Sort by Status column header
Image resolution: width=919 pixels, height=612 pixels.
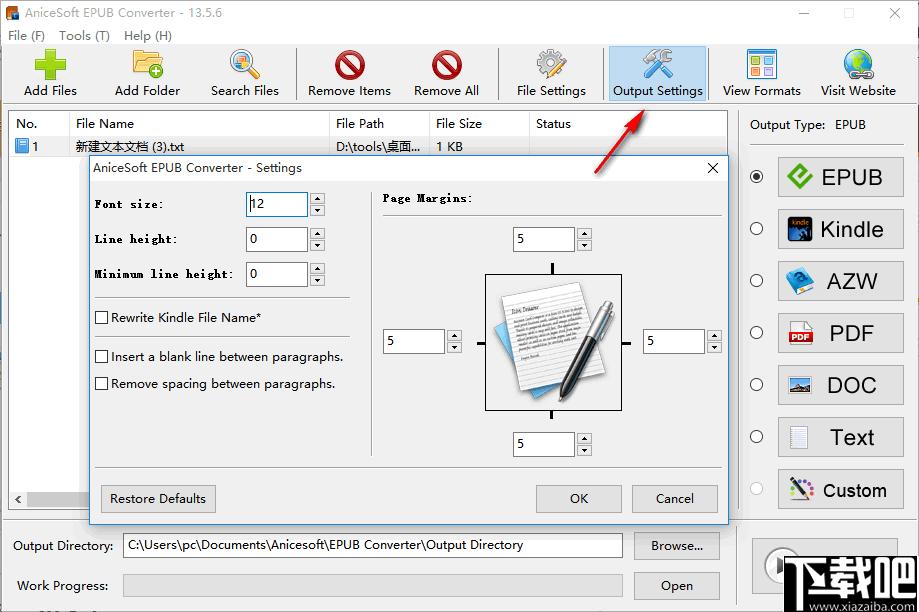click(x=628, y=124)
